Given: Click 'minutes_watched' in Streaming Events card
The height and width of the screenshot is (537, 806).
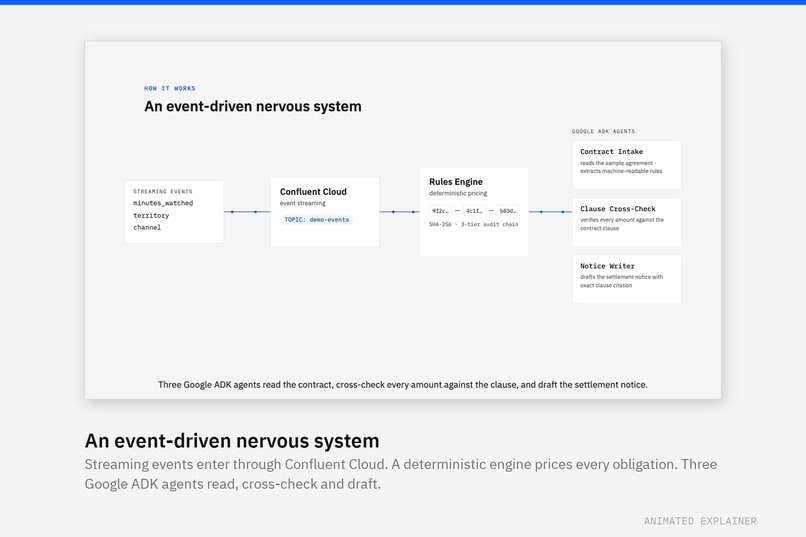Looking at the screenshot, I should (x=163, y=203).
